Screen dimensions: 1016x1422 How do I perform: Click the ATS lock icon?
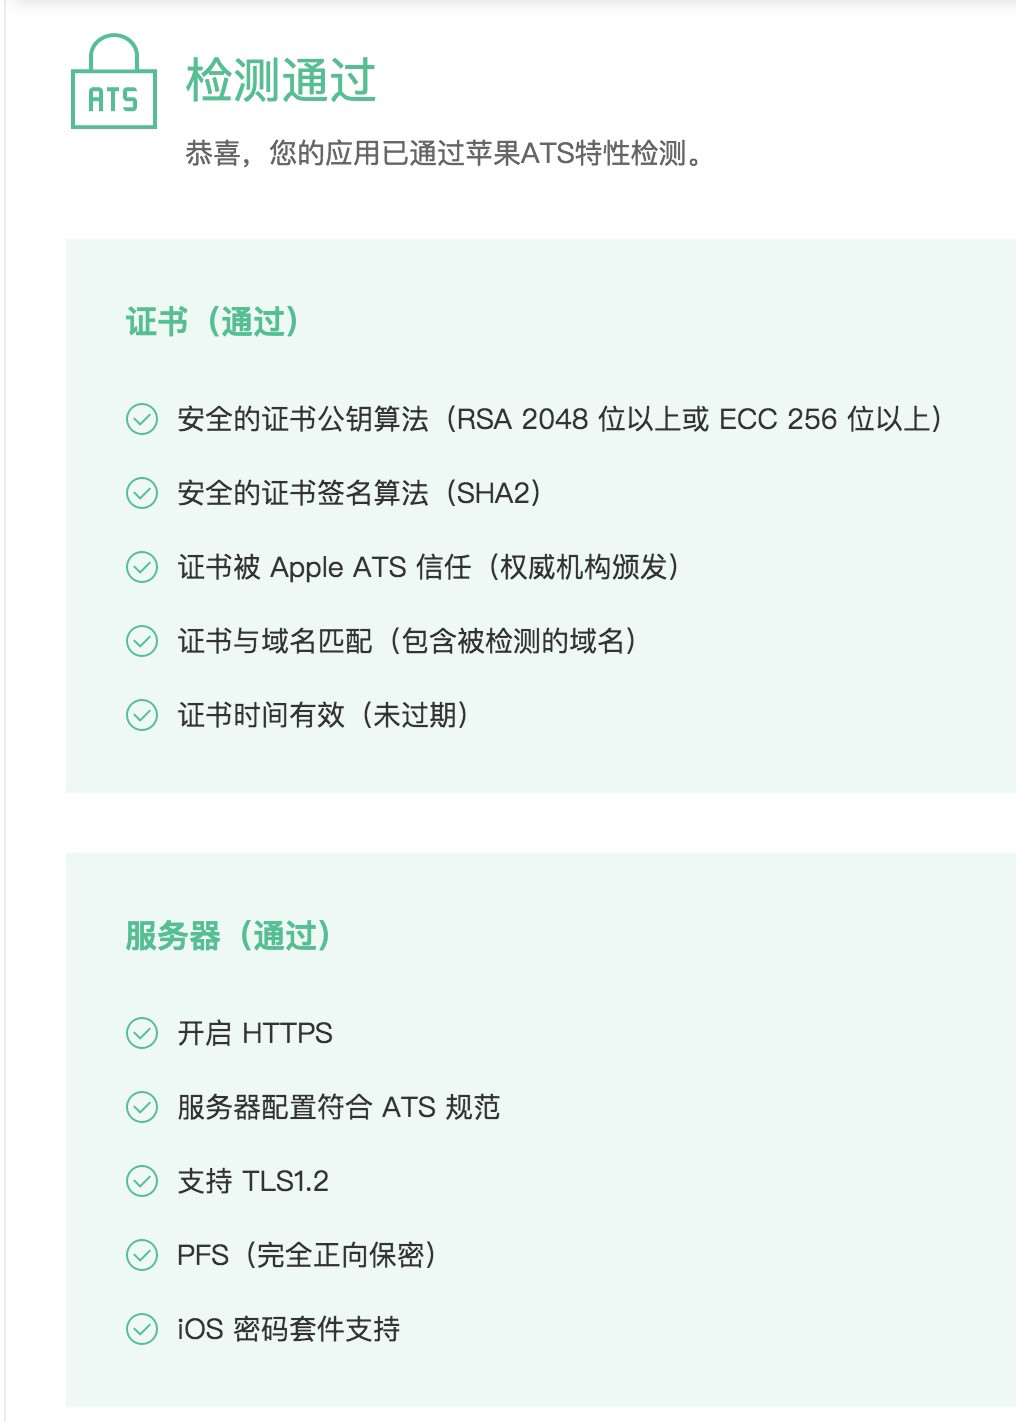(x=114, y=81)
